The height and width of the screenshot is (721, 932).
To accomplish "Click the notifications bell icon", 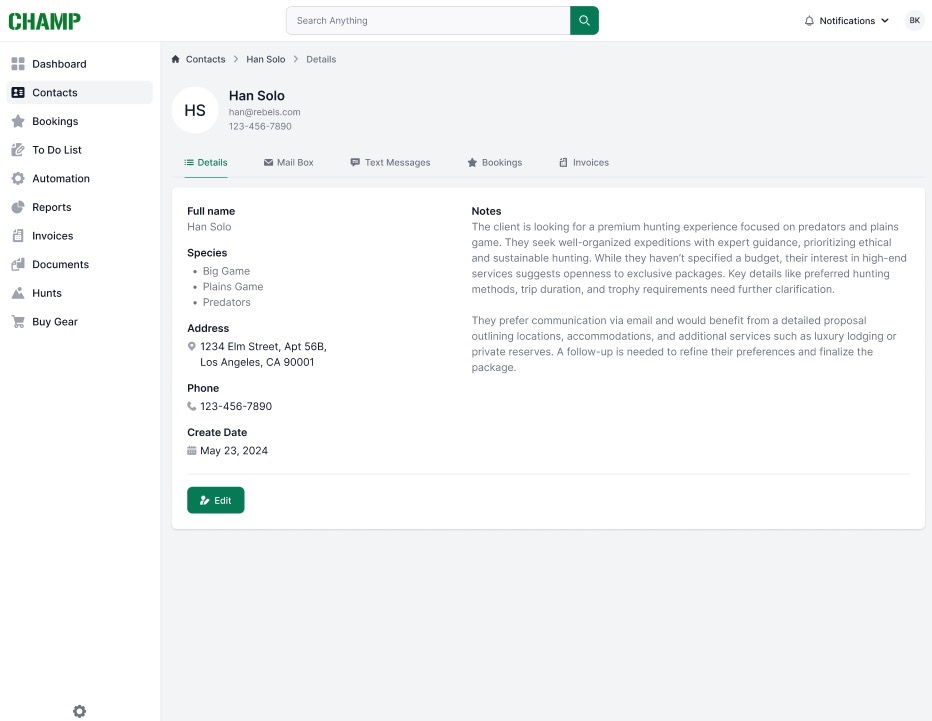I will tap(809, 21).
